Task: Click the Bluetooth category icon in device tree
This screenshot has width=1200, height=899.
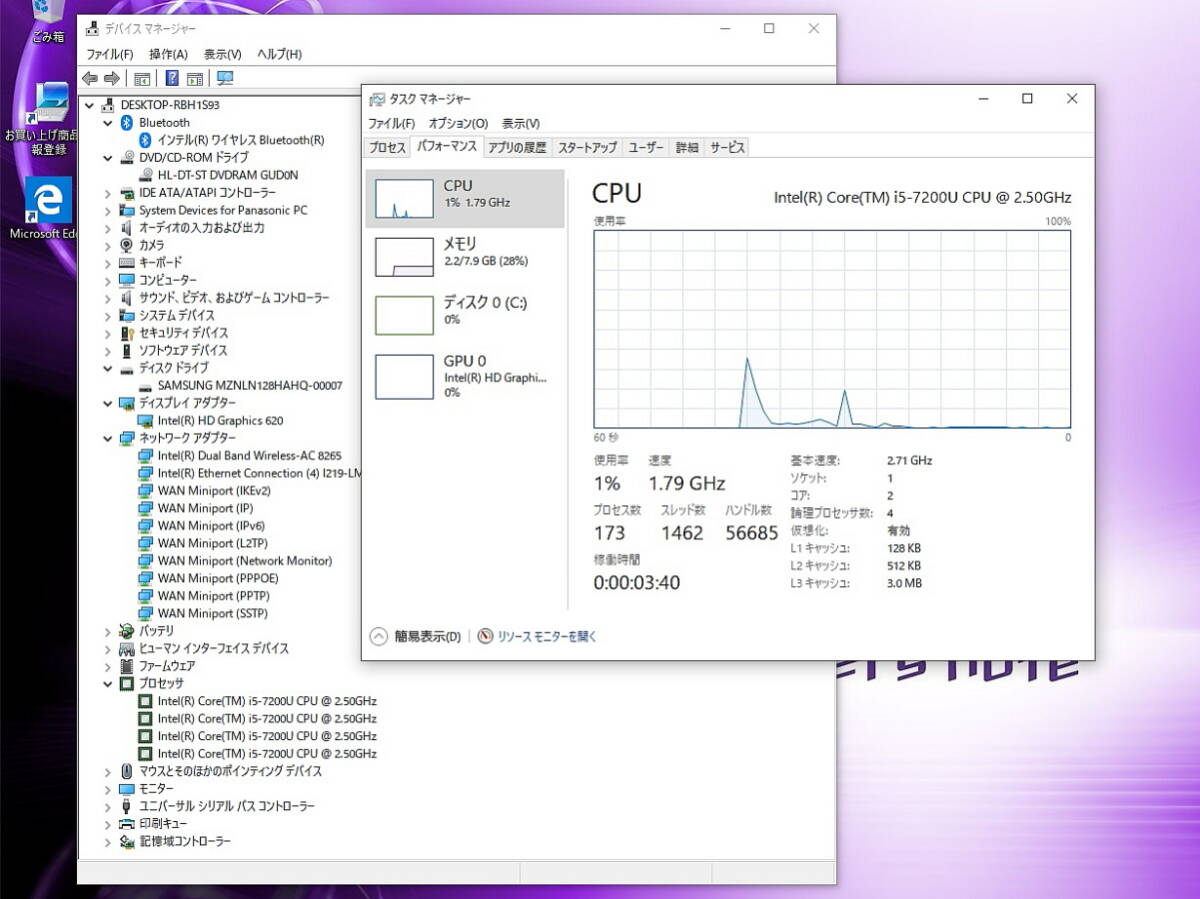Action: pyautogui.click(x=127, y=123)
